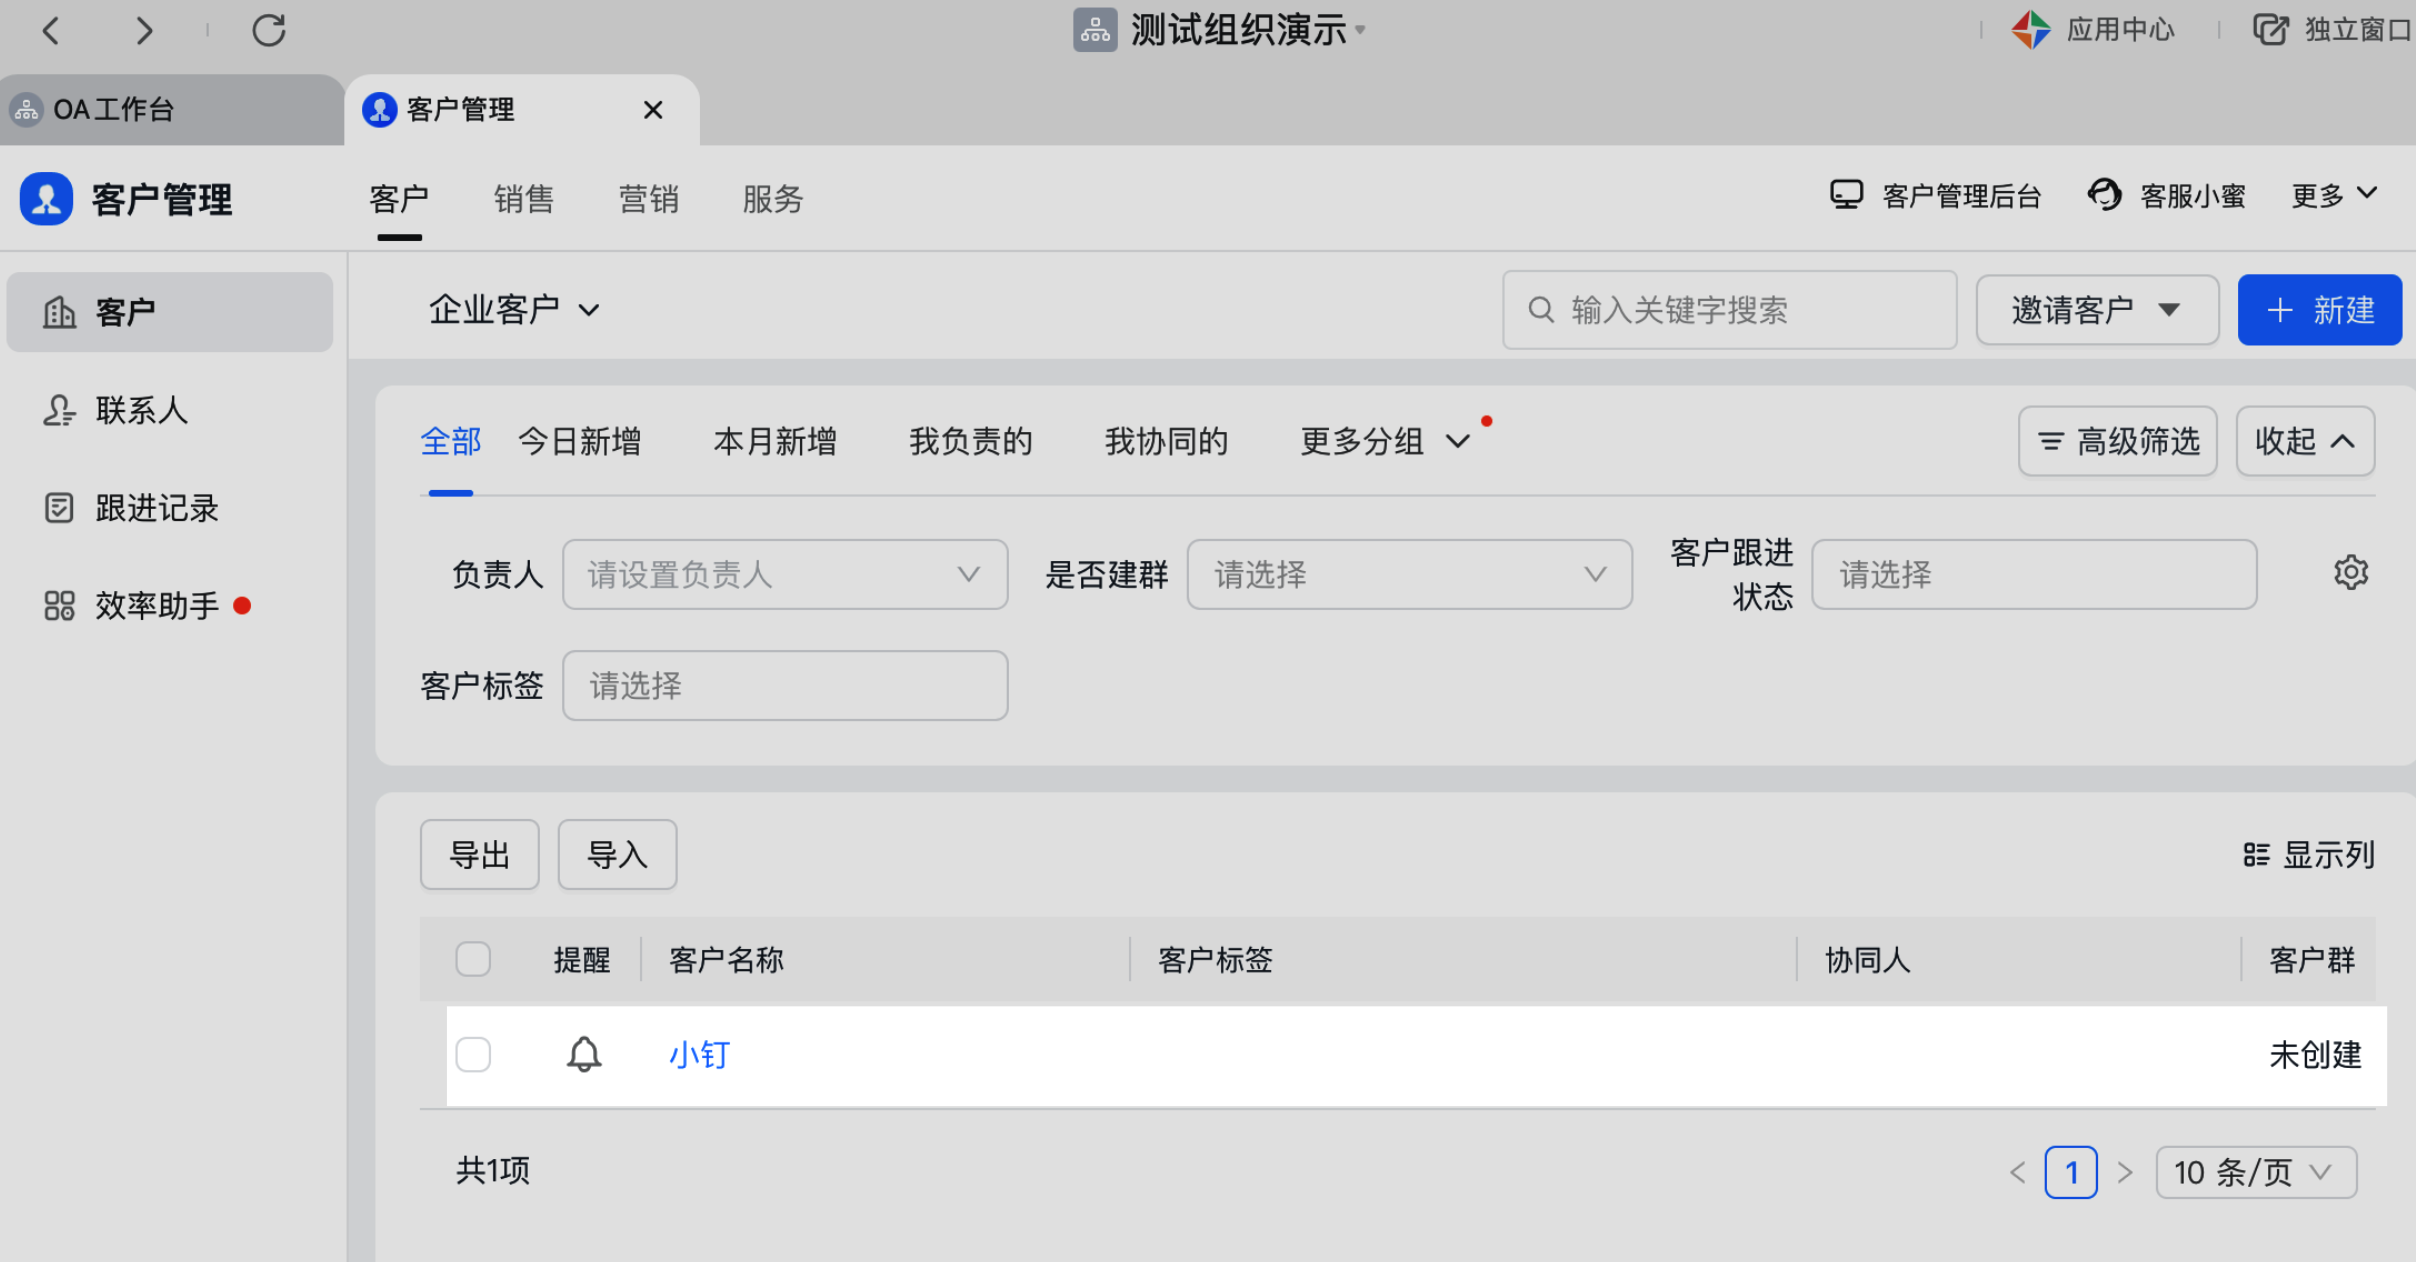
Task: Reload the page with refresh icon
Action: coord(269,30)
